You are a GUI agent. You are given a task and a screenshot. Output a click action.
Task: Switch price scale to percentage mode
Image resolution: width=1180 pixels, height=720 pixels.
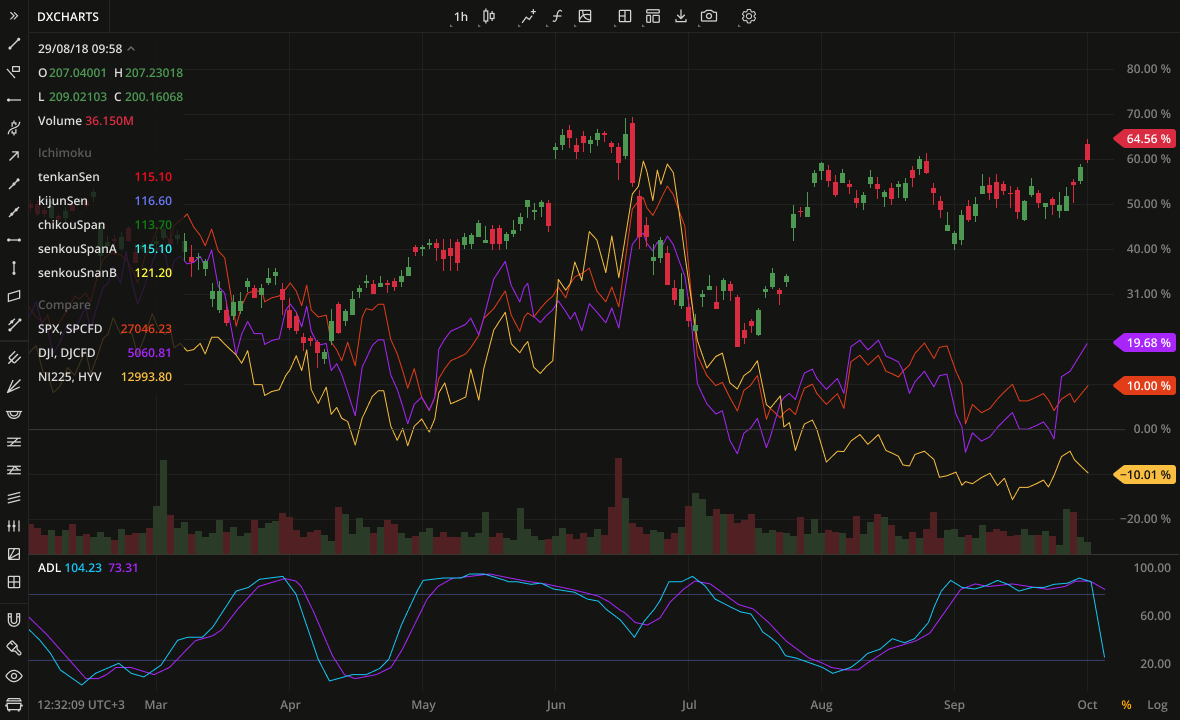click(1124, 705)
